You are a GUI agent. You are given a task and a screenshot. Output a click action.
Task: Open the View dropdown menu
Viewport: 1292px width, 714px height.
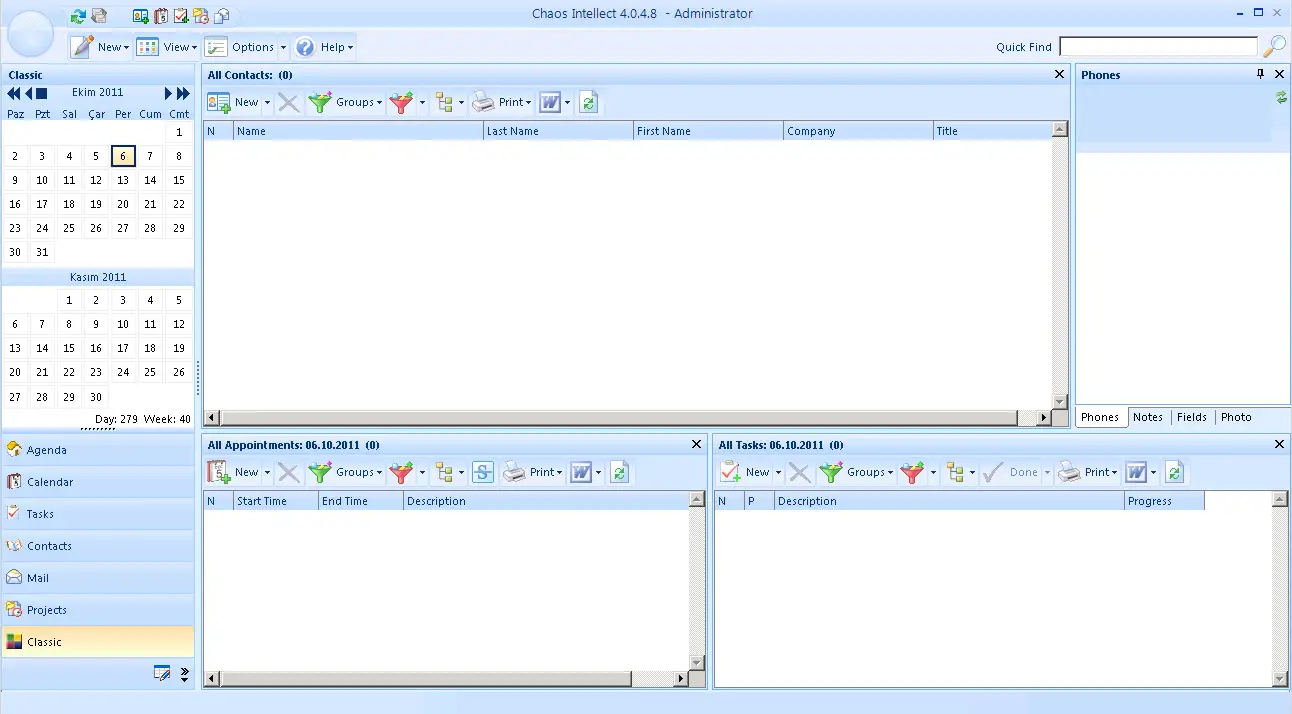point(167,46)
